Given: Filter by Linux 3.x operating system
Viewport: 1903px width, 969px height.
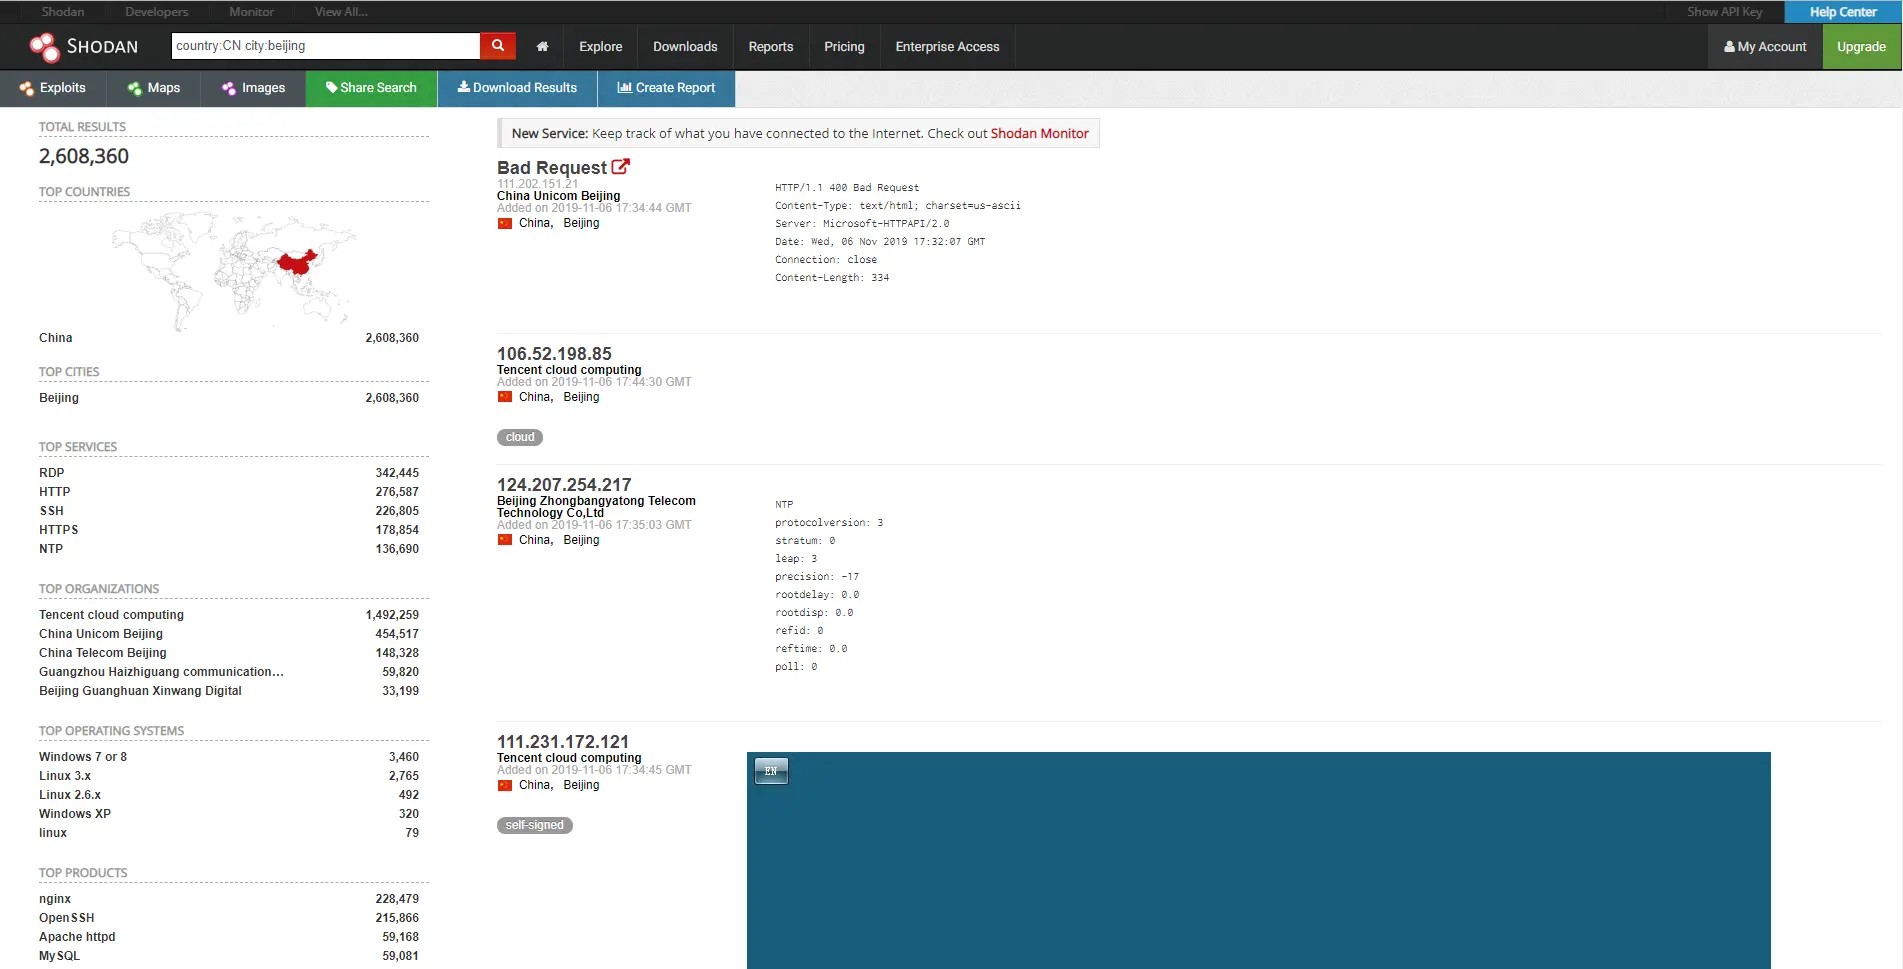Looking at the screenshot, I should pos(65,776).
